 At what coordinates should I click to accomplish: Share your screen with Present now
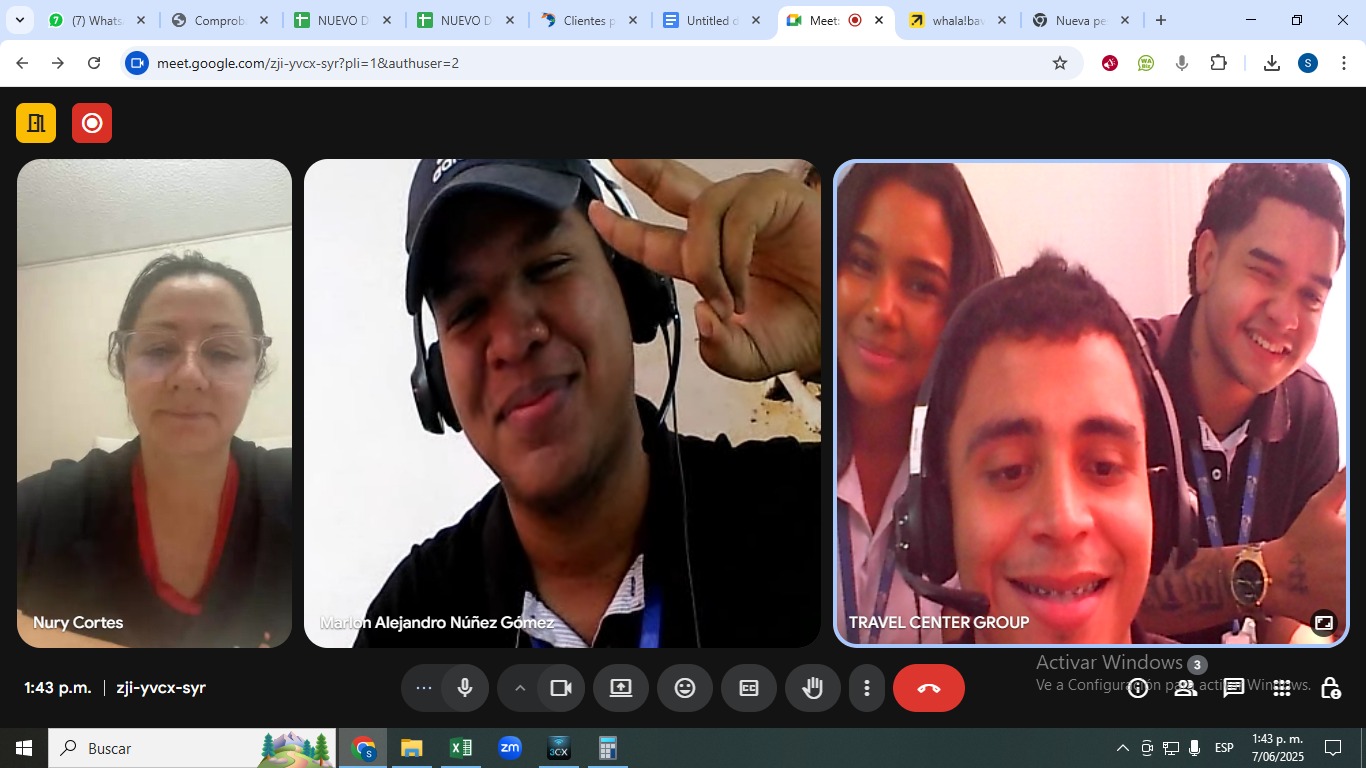(x=621, y=688)
